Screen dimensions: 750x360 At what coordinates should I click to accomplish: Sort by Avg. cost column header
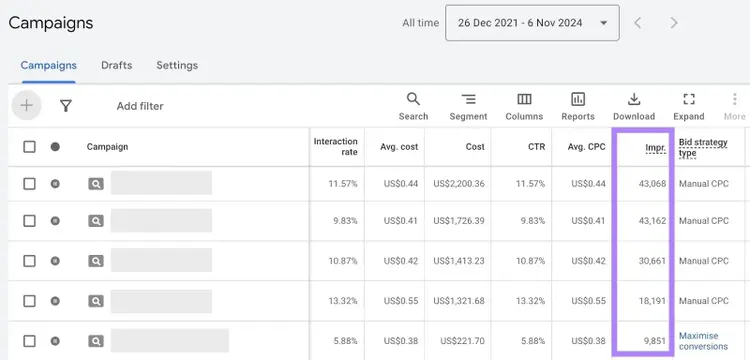pyautogui.click(x=399, y=146)
